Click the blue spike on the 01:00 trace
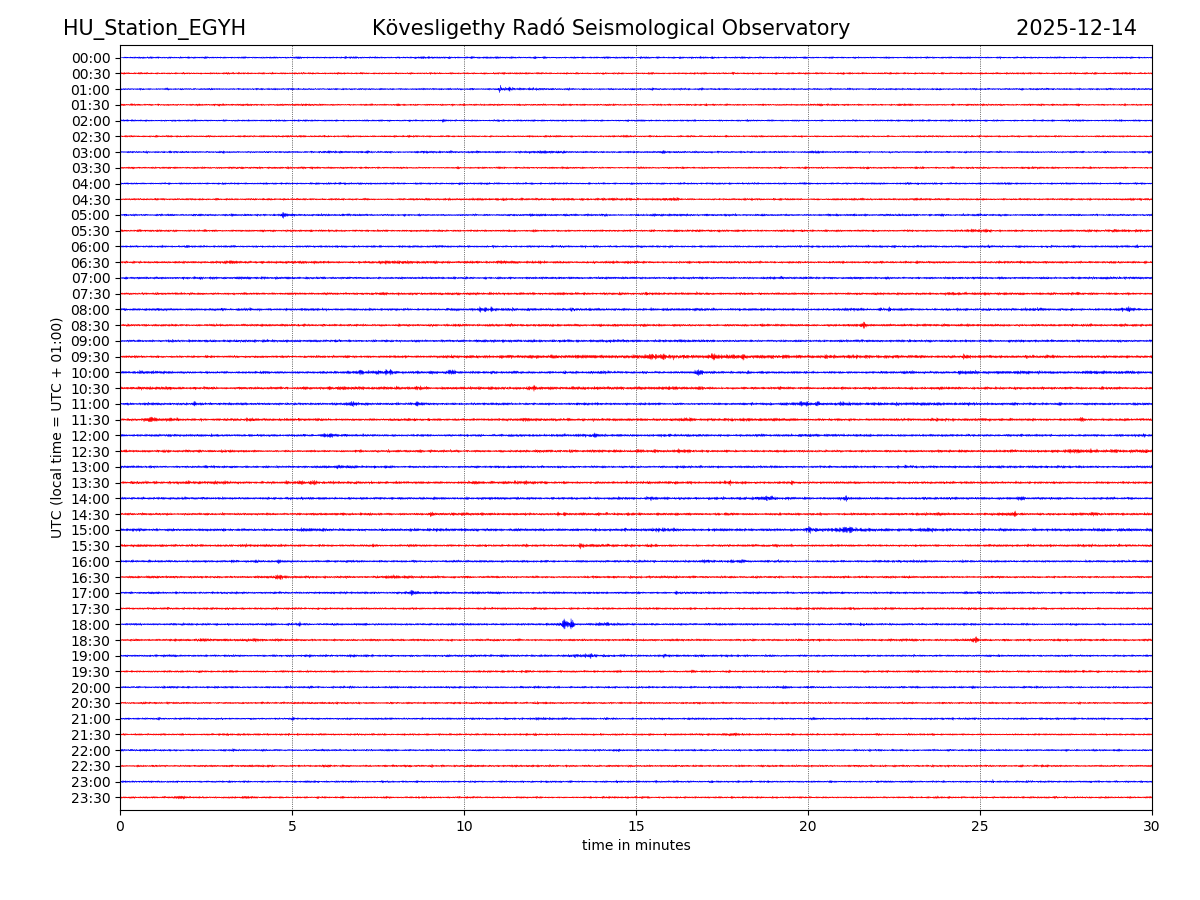 502,89
